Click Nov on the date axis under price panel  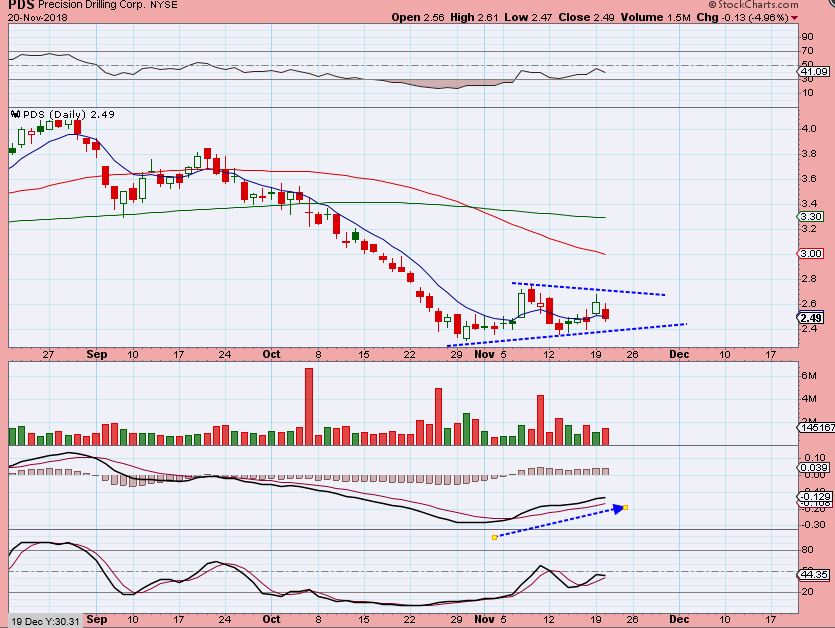coord(484,354)
